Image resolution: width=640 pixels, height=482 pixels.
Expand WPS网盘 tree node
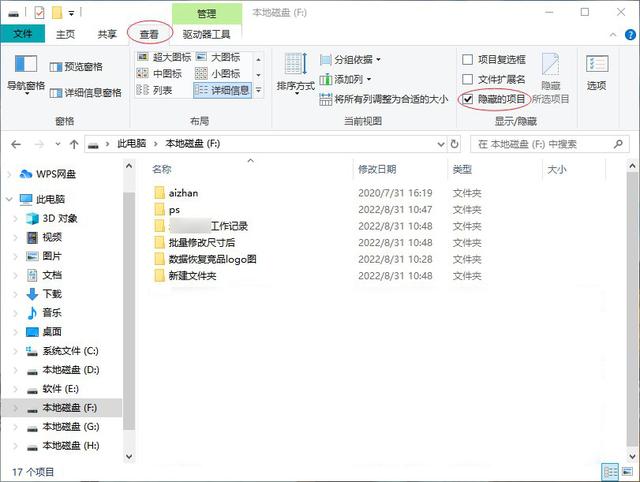coord(10,174)
